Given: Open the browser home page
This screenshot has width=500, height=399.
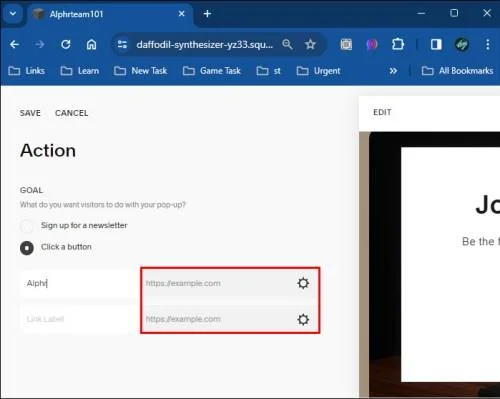Looking at the screenshot, I should 91,44.
